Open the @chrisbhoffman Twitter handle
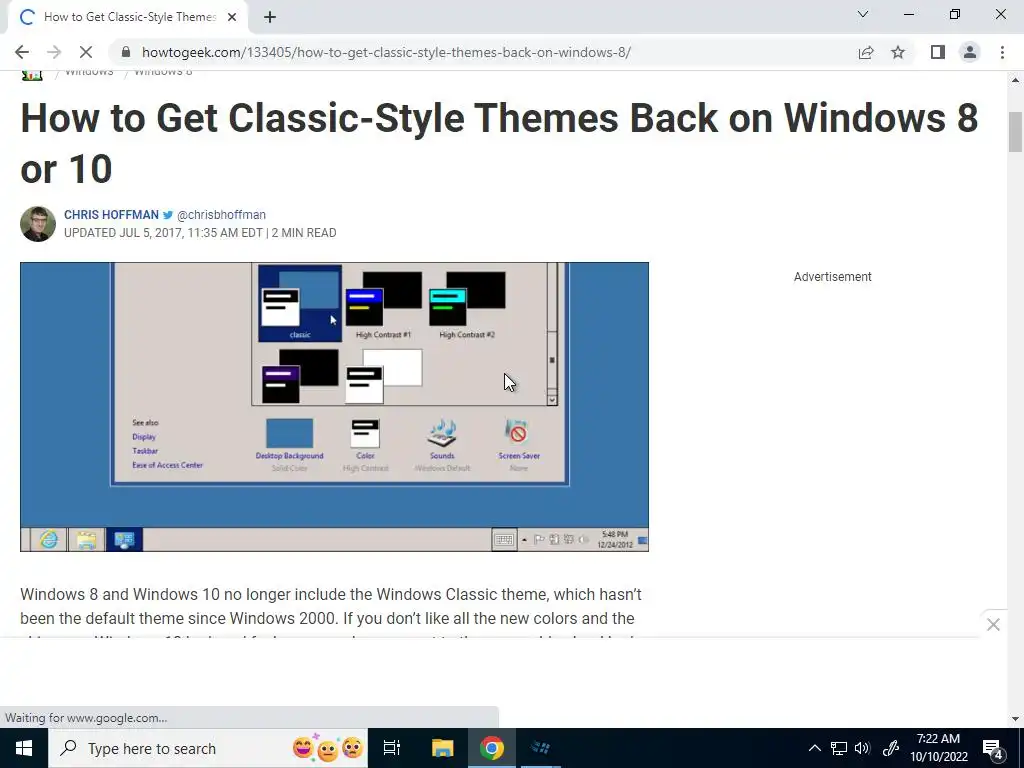Screen dimensions: 1024x768 (x=221, y=215)
